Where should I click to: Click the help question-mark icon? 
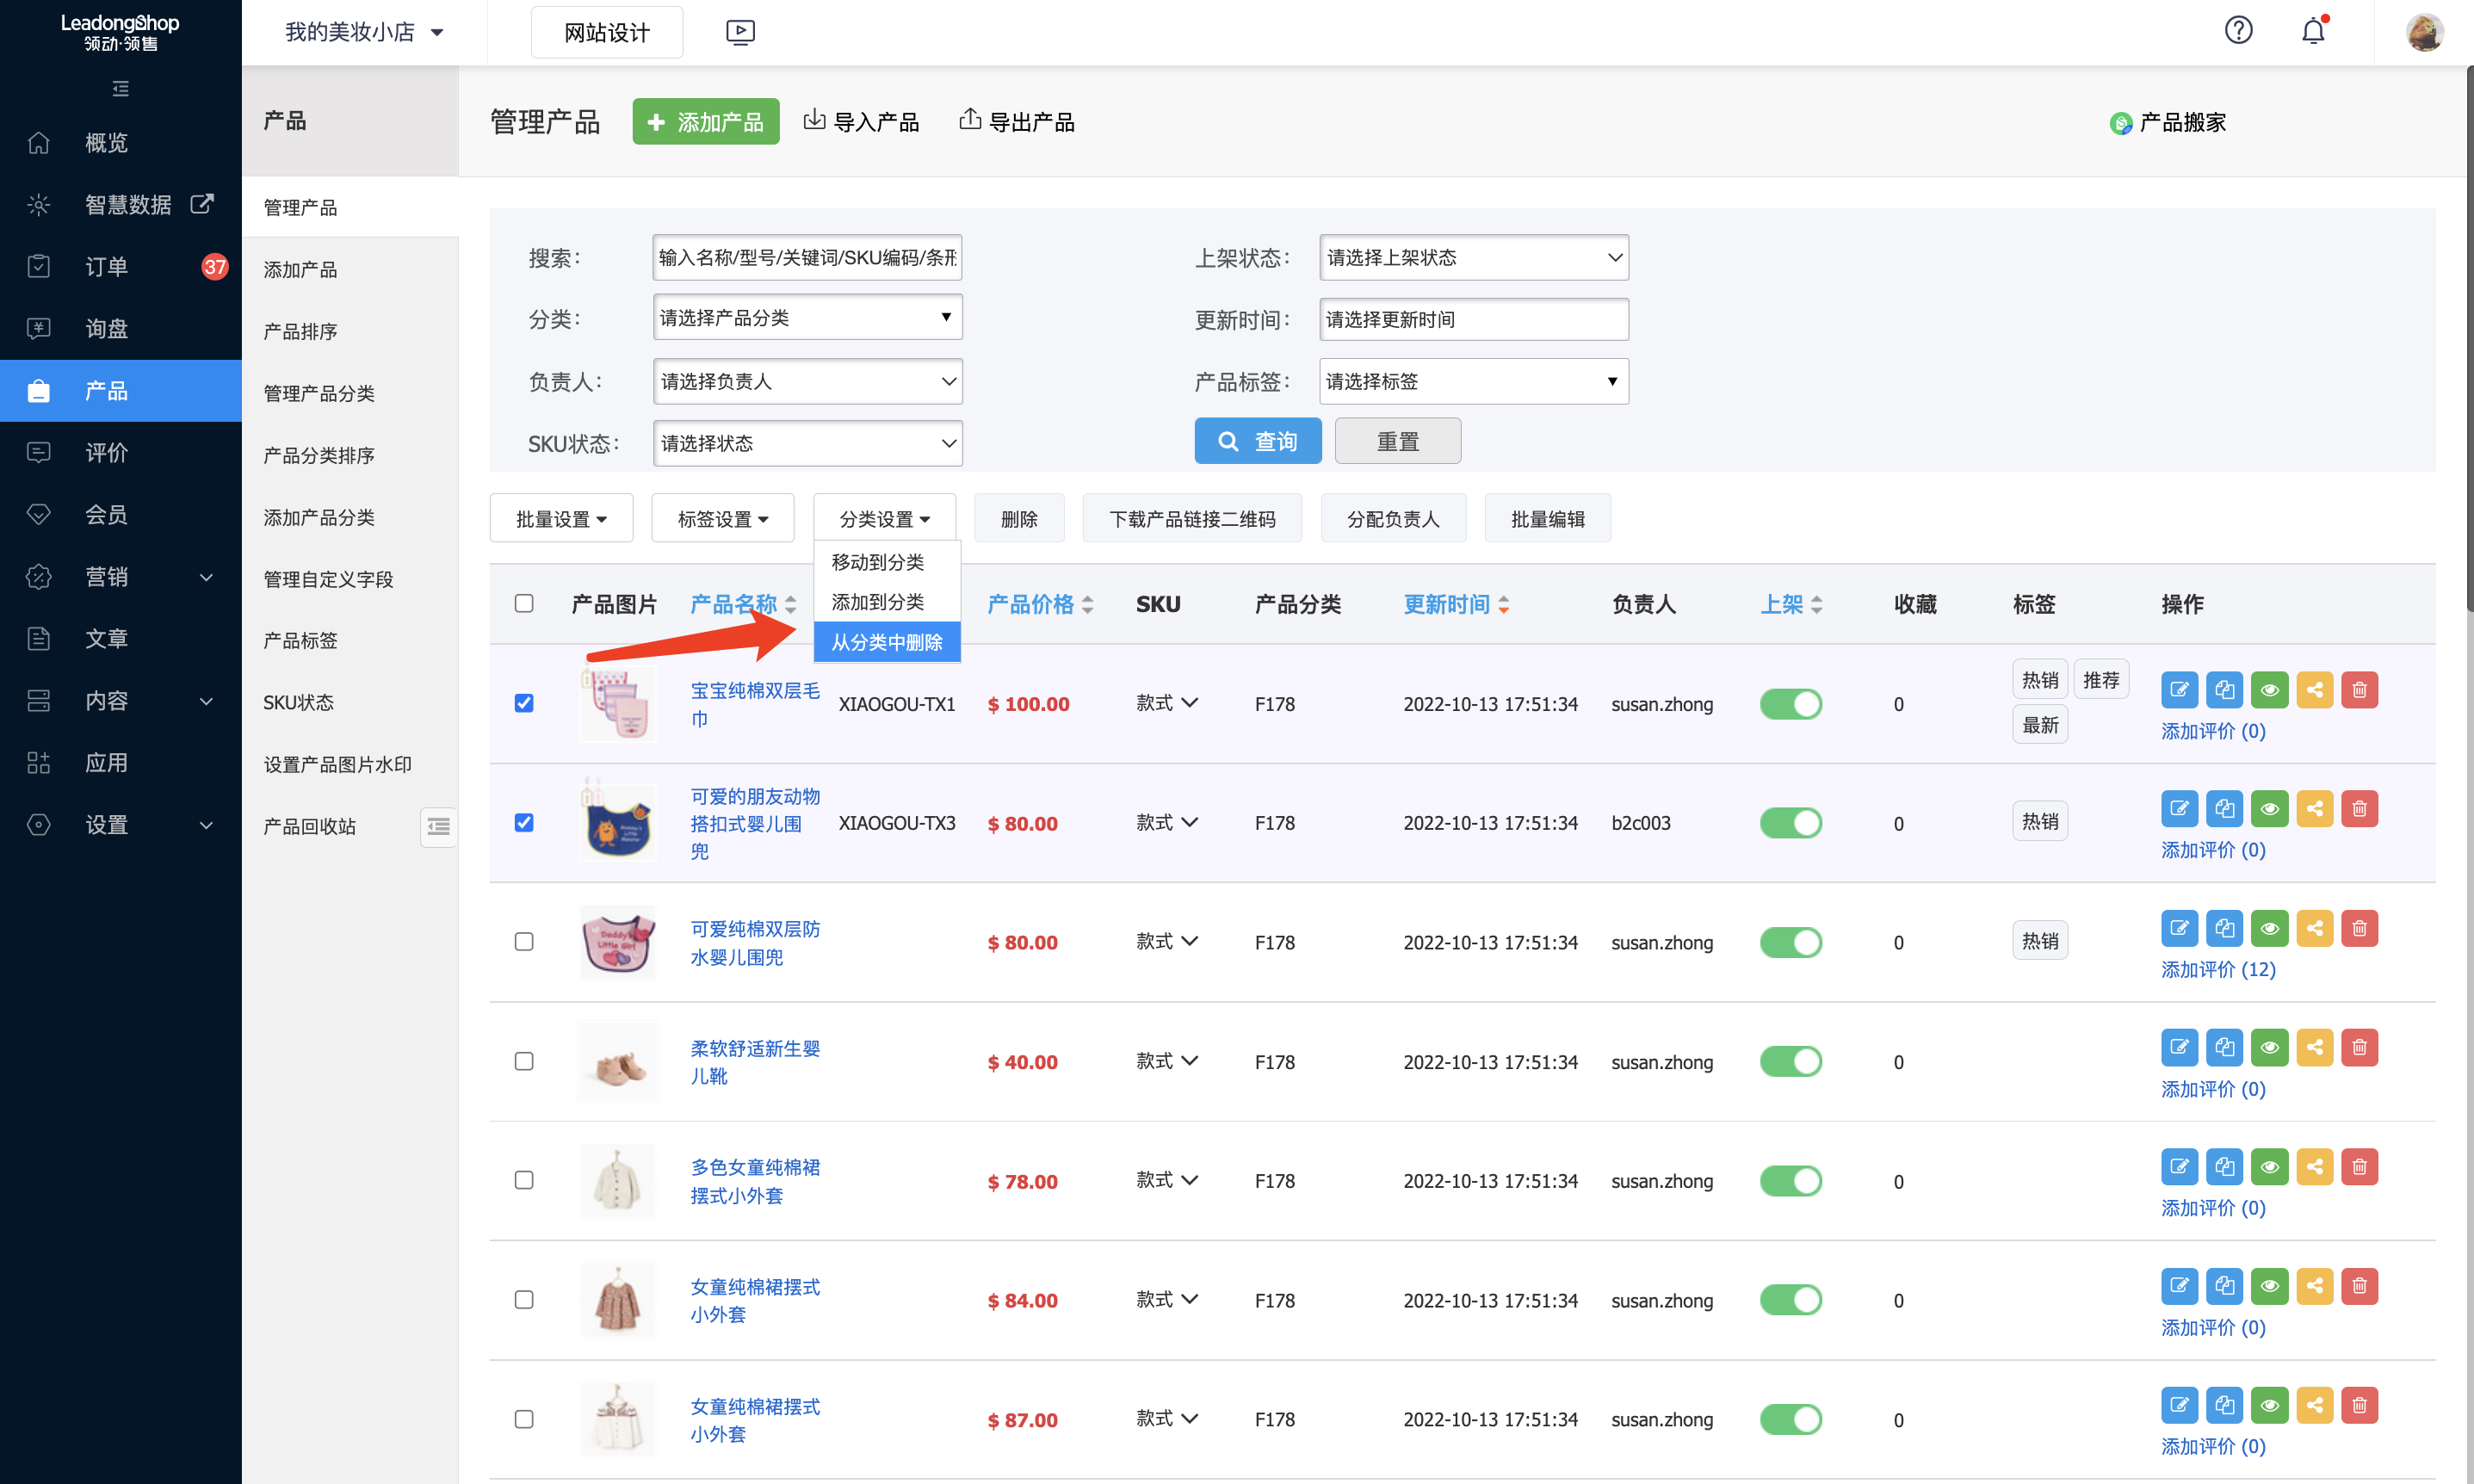point(2237,30)
